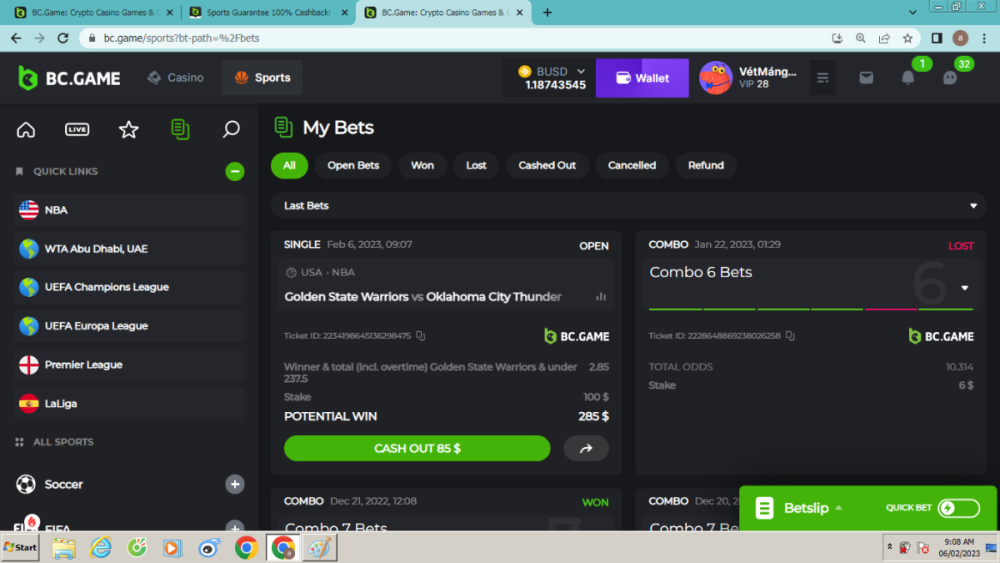Open the chat bubble icon
This screenshot has width=1000, height=563.
950,78
